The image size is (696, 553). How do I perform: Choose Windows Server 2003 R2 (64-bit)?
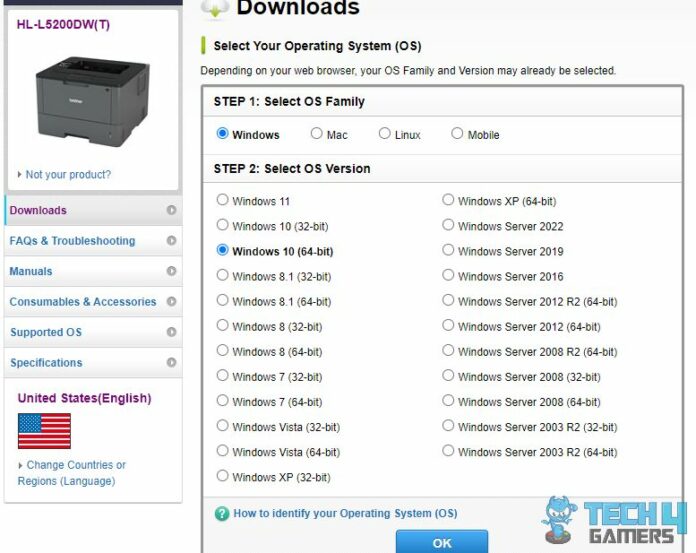point(448,450)
